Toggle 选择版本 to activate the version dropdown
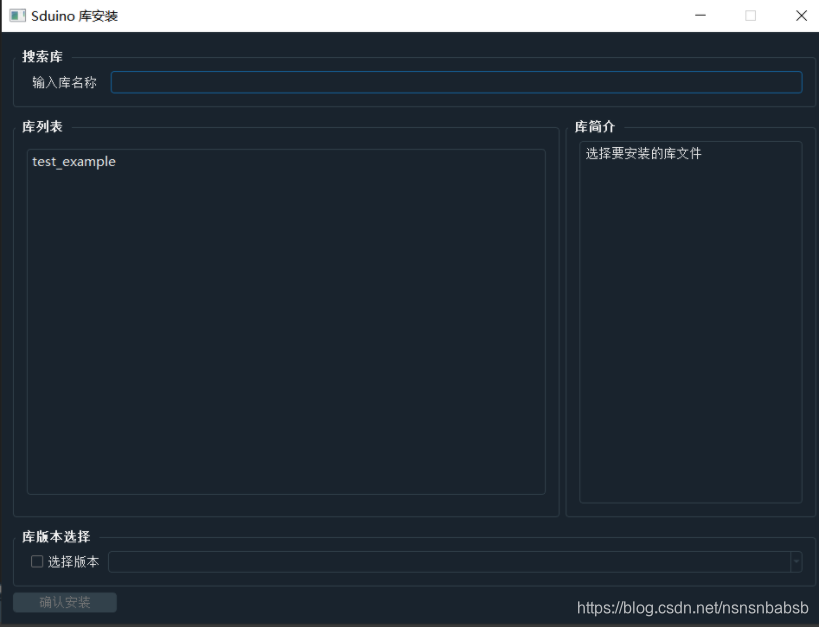This screenshot has height=627, width=819. [36, 561]
